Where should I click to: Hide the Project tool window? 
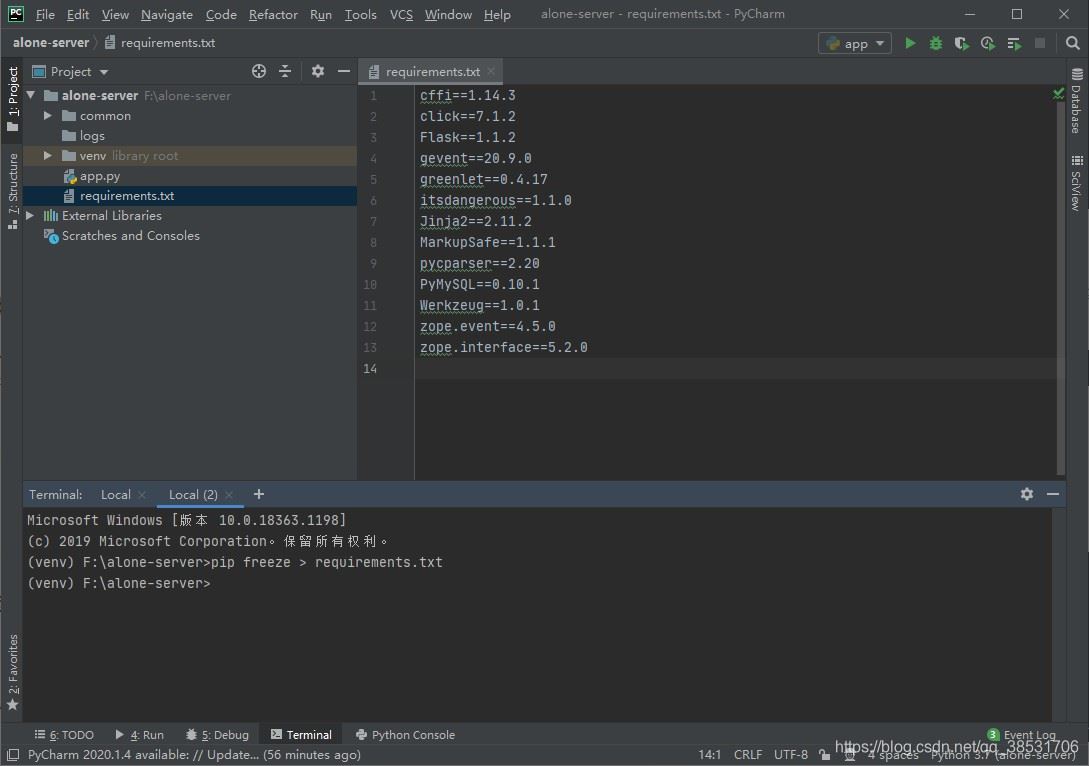click(x=344, y=71)
